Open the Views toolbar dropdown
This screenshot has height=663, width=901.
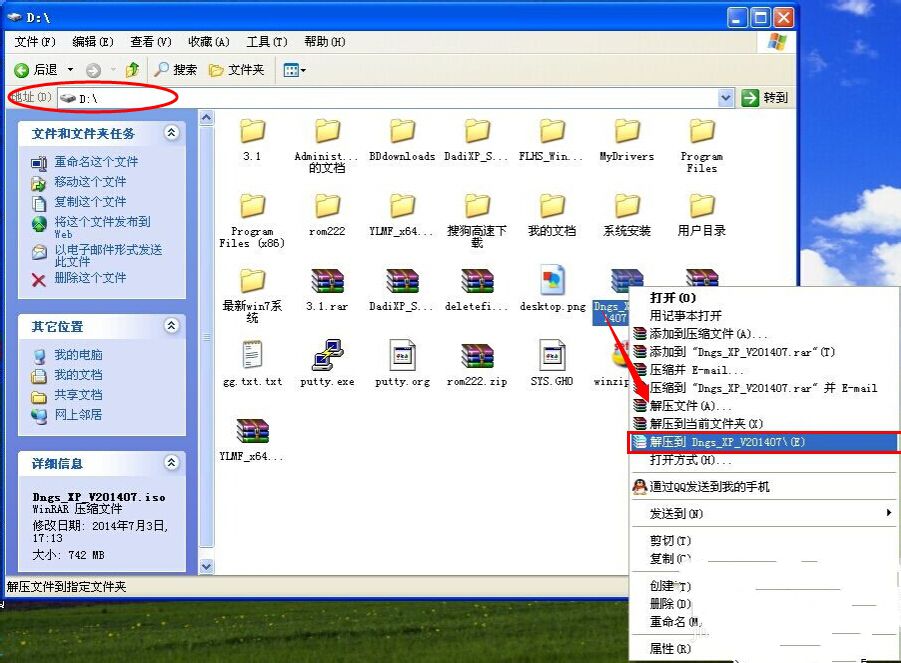click(294, 70)
